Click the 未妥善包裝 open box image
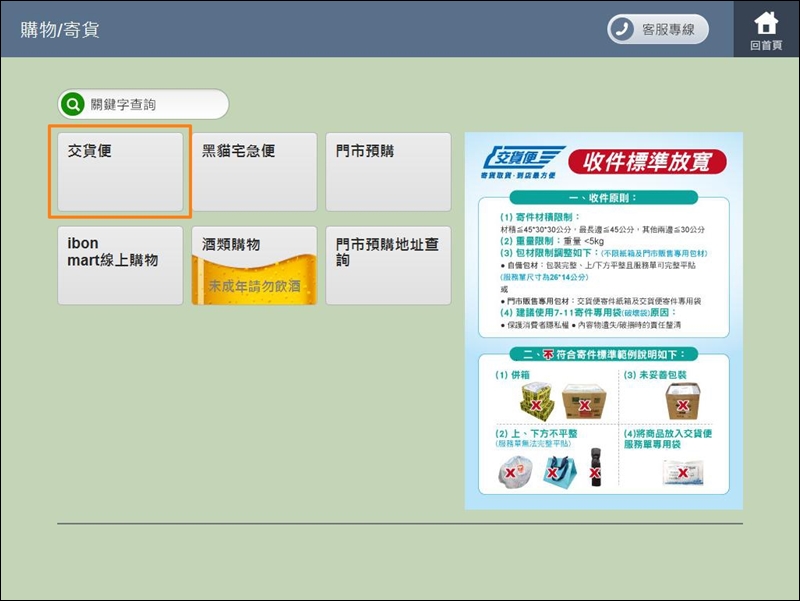Viewport: 800px width, 601px height. (x=683, y=403)
